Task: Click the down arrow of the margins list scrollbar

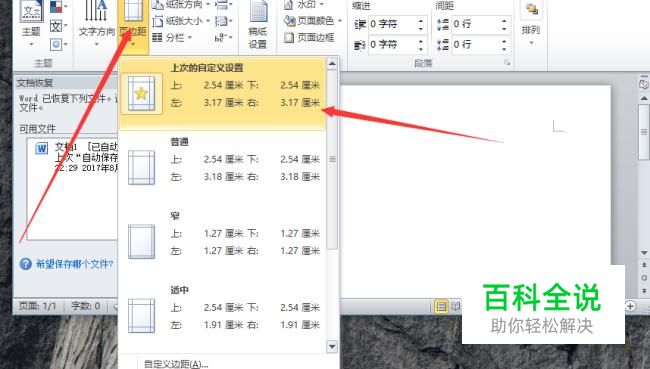Action: 332,346
